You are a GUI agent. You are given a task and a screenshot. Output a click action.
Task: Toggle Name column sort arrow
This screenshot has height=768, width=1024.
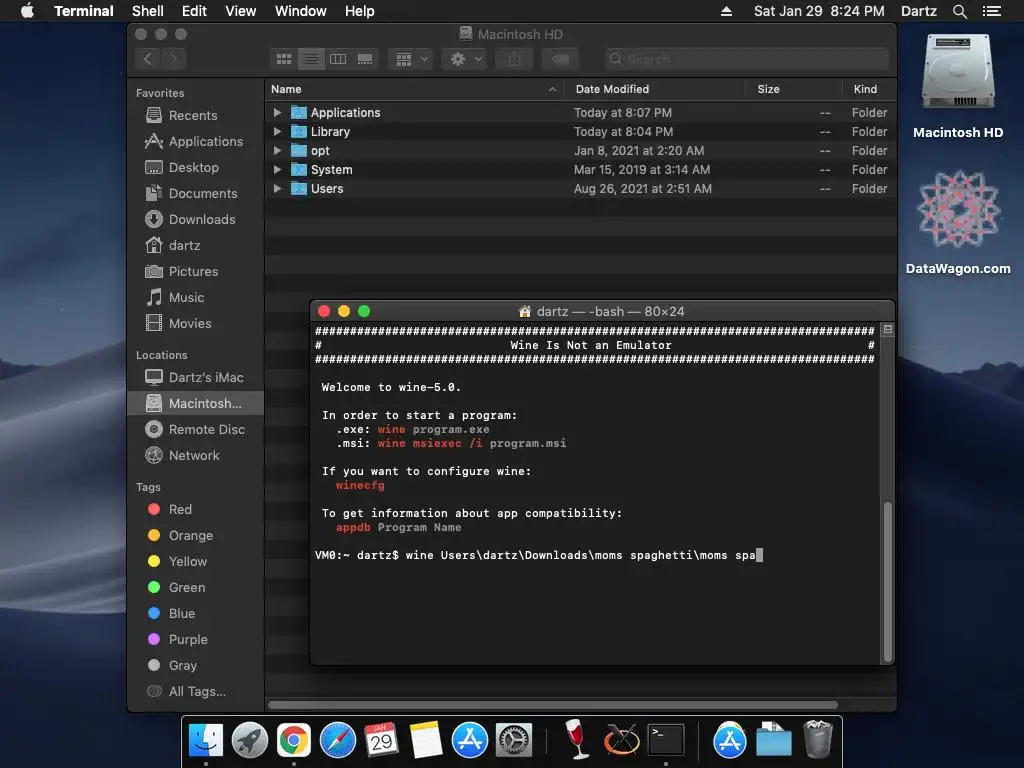552,89
